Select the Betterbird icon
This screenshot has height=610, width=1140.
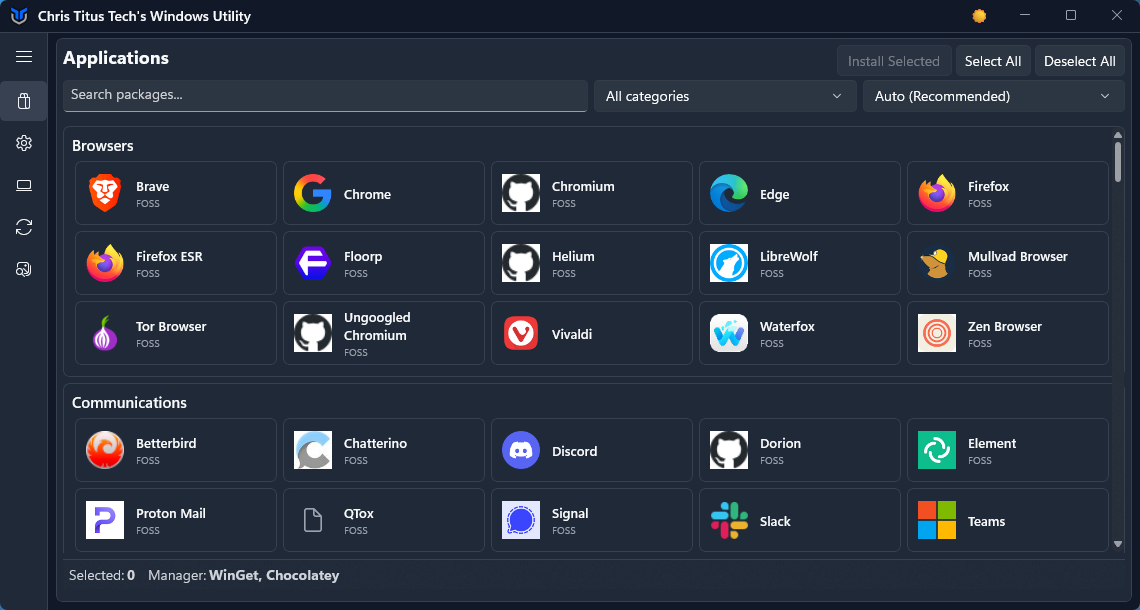105,450
